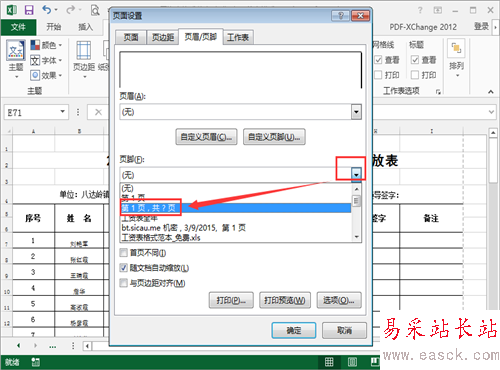Viewport: 500px width, 370px height.
Task: Click the undo arrow icon
Action: 47,10
